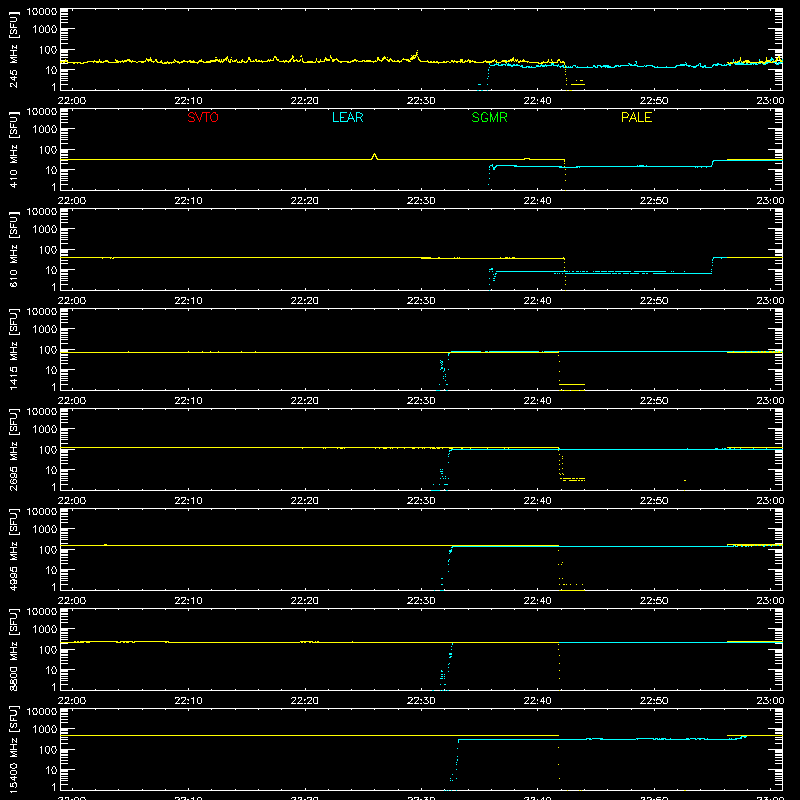Image resolution: width=800 pixels, height=800 pixels.
Task: Click the 100 tick label on 8800 MHz plot
Action: coord(48,650)
